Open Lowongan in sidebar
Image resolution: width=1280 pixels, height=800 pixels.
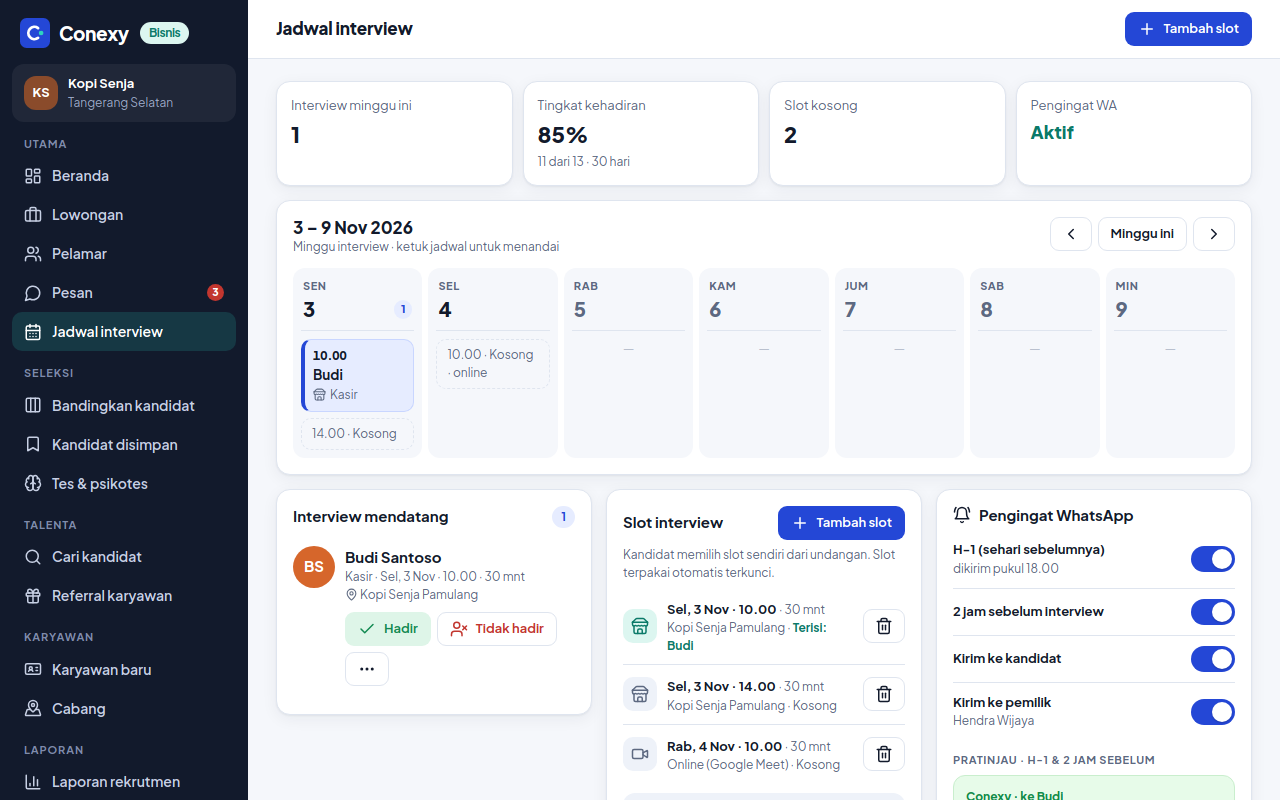tap(124, 215)
